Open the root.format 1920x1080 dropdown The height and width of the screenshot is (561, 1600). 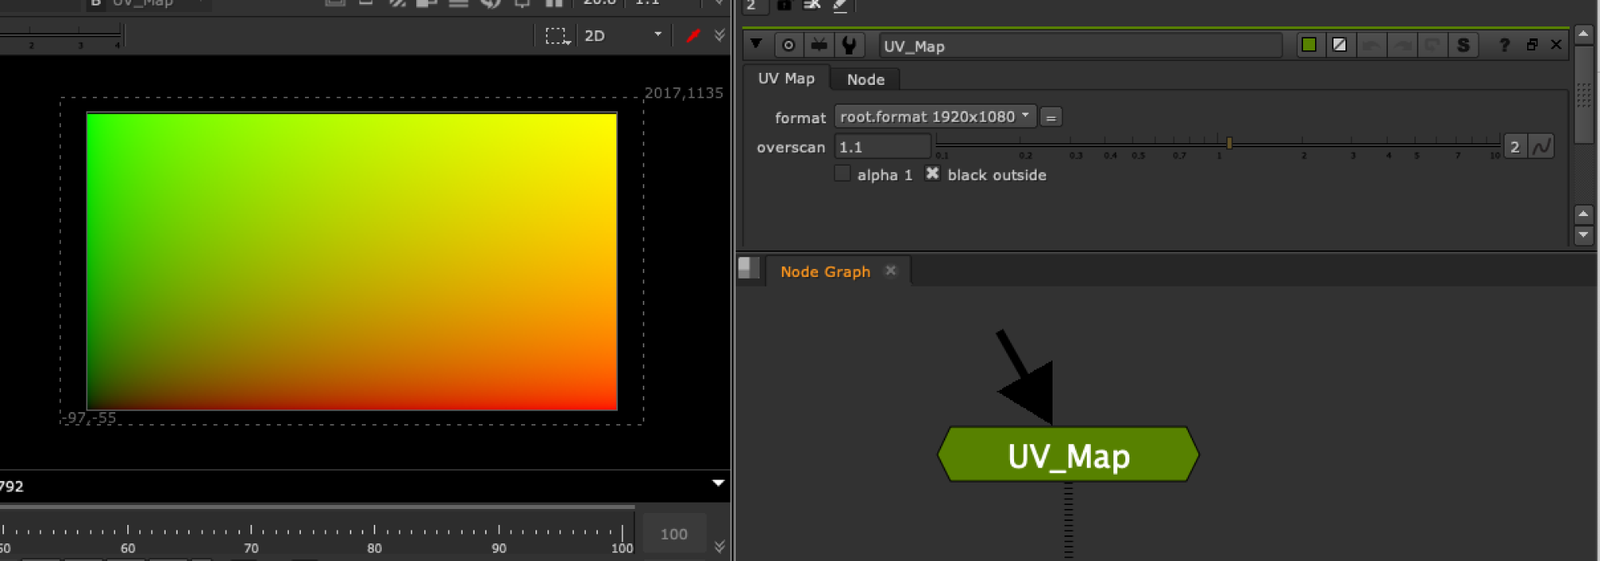coord(935,117)
